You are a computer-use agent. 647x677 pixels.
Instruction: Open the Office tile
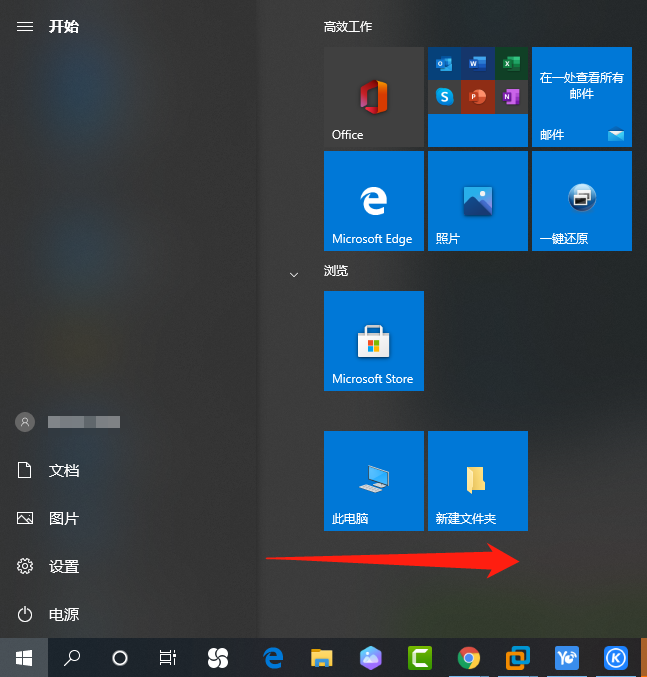coord(373,97)
